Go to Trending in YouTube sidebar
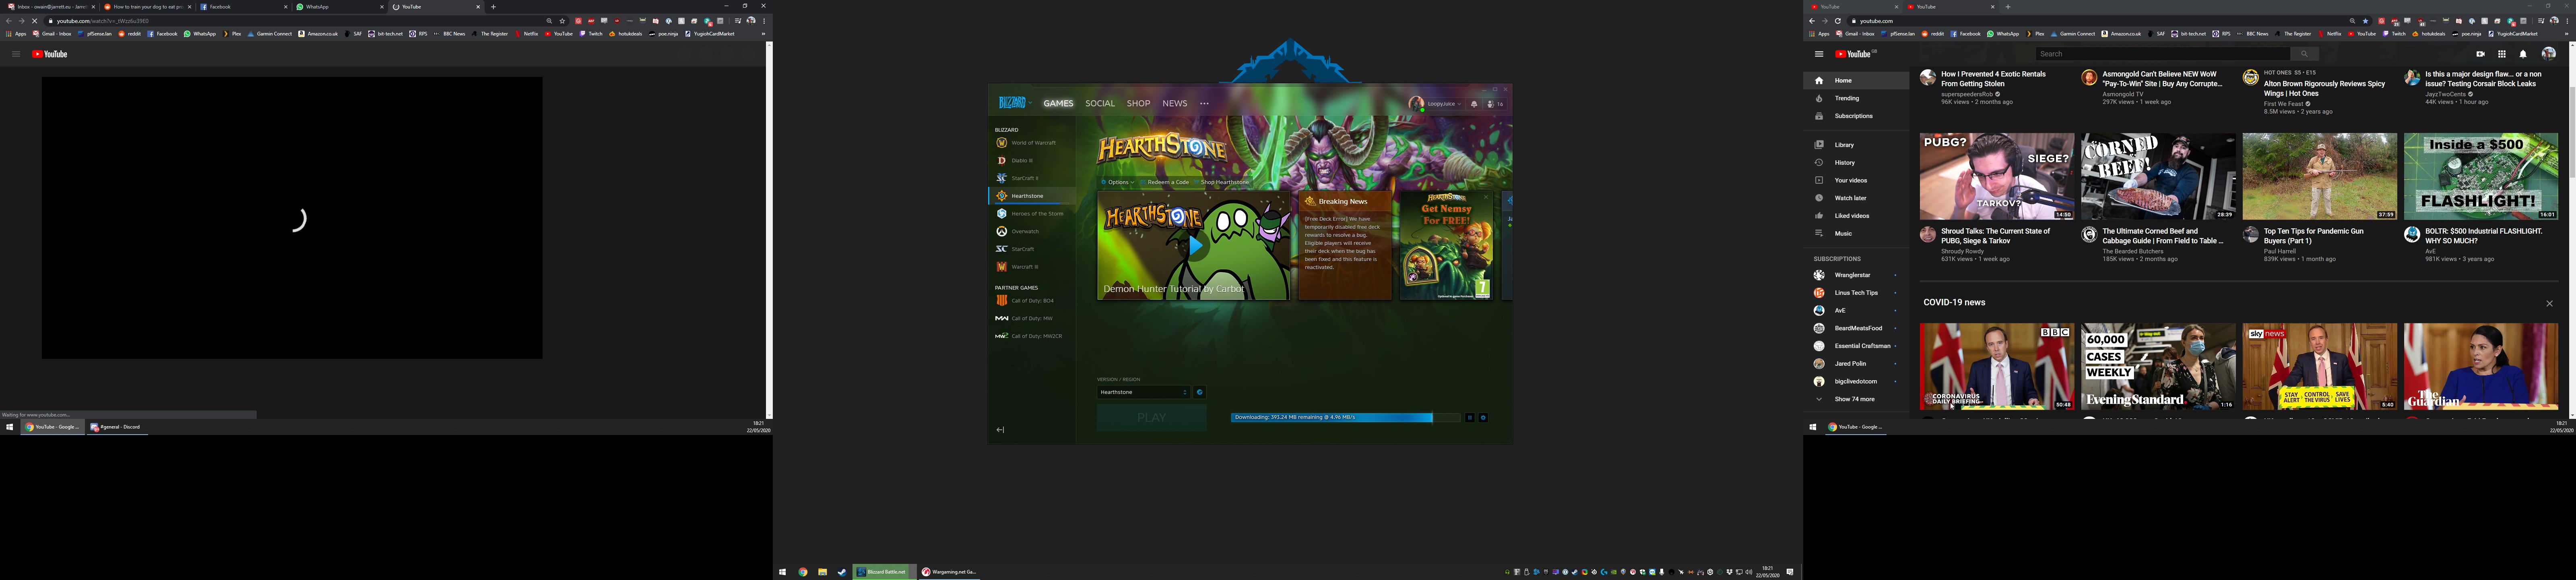Screen dimensions: 2576x580 tap(1856, 98)
